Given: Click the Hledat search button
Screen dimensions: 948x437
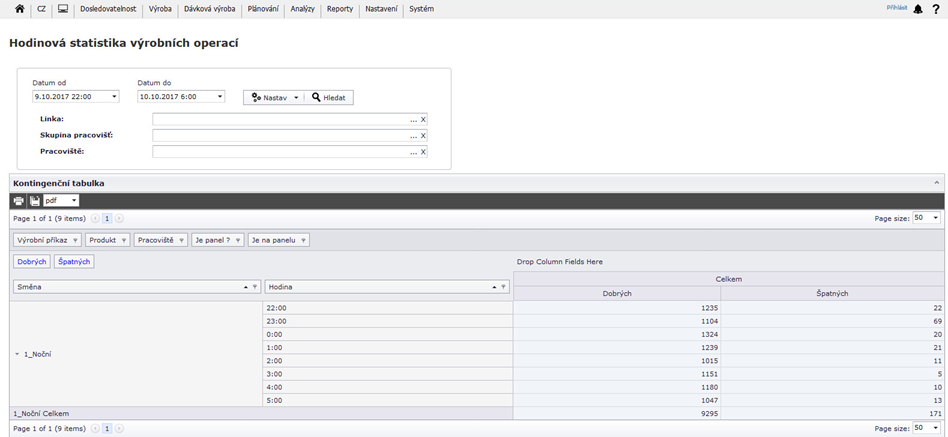Looking at the screenshot, I should pyautogui.click(x=329, y=97).
